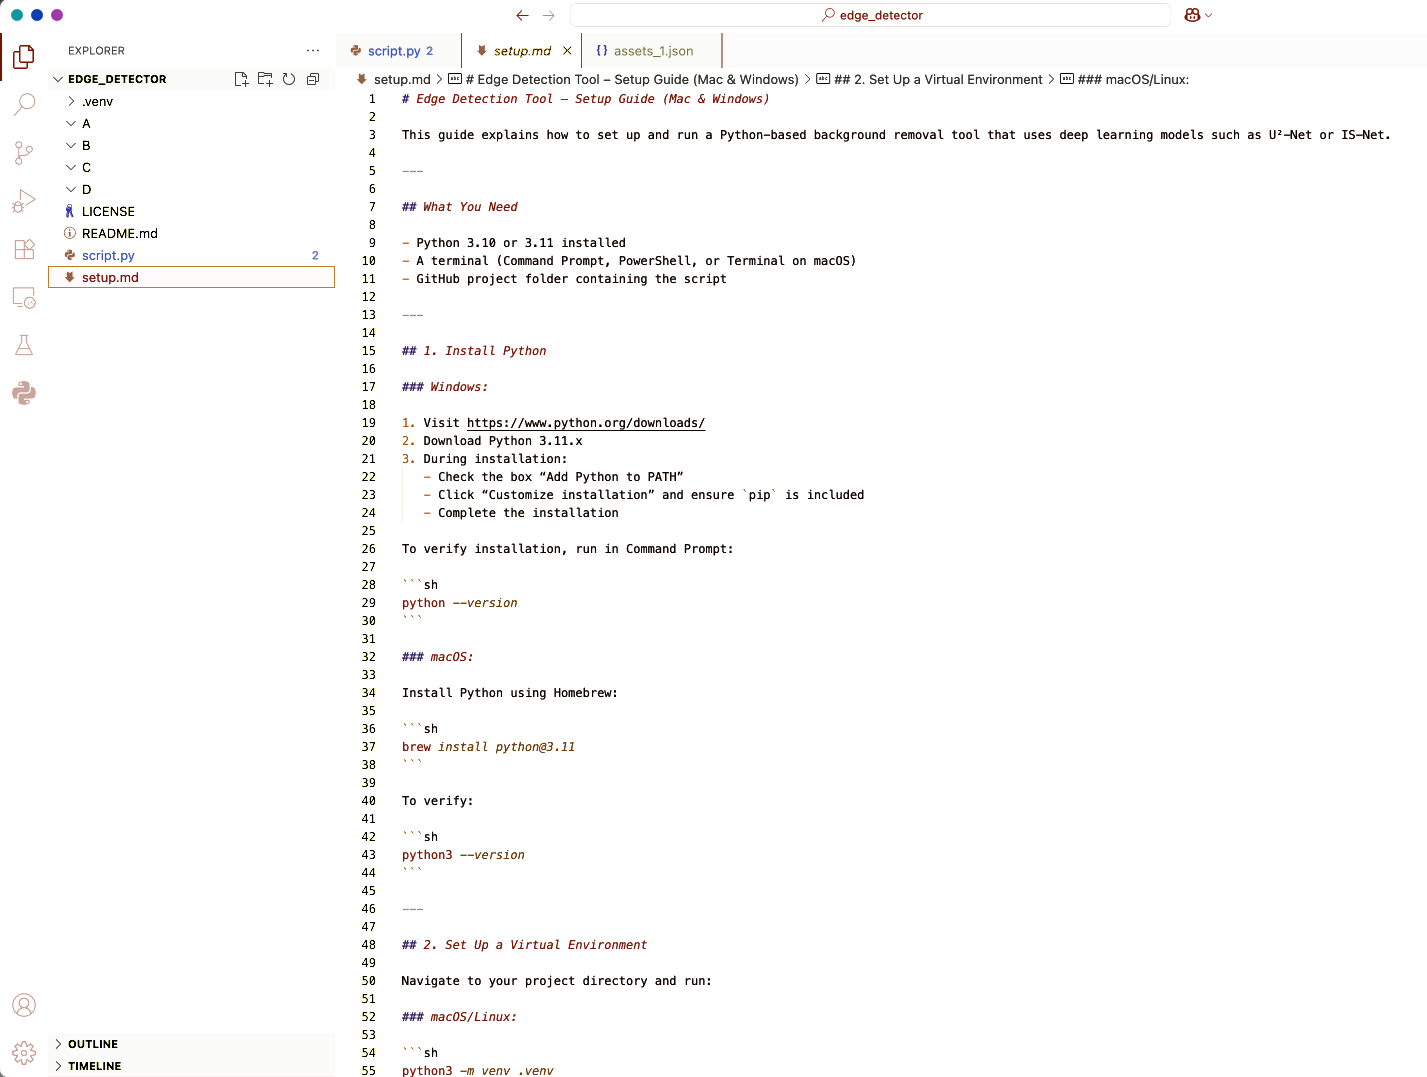
Task: Click line number 50 in gutter
Action: tap(369, 981)
